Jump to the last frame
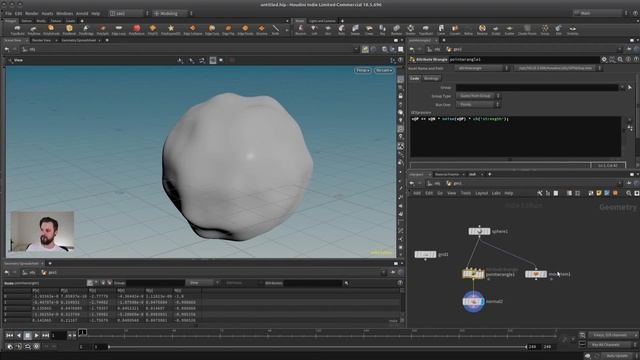The height and width of the screenshot is (360, 640). click(45, 336)
